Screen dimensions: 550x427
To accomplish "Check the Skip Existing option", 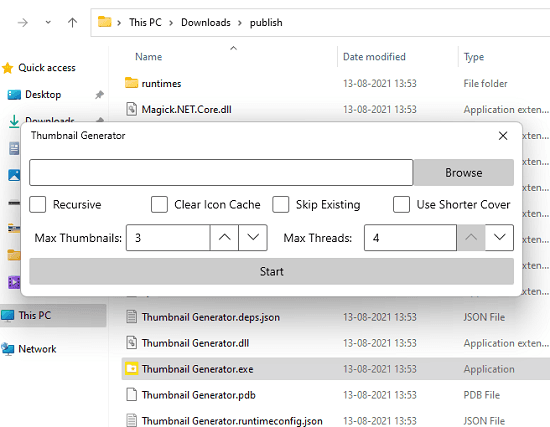I will (281, 205).
